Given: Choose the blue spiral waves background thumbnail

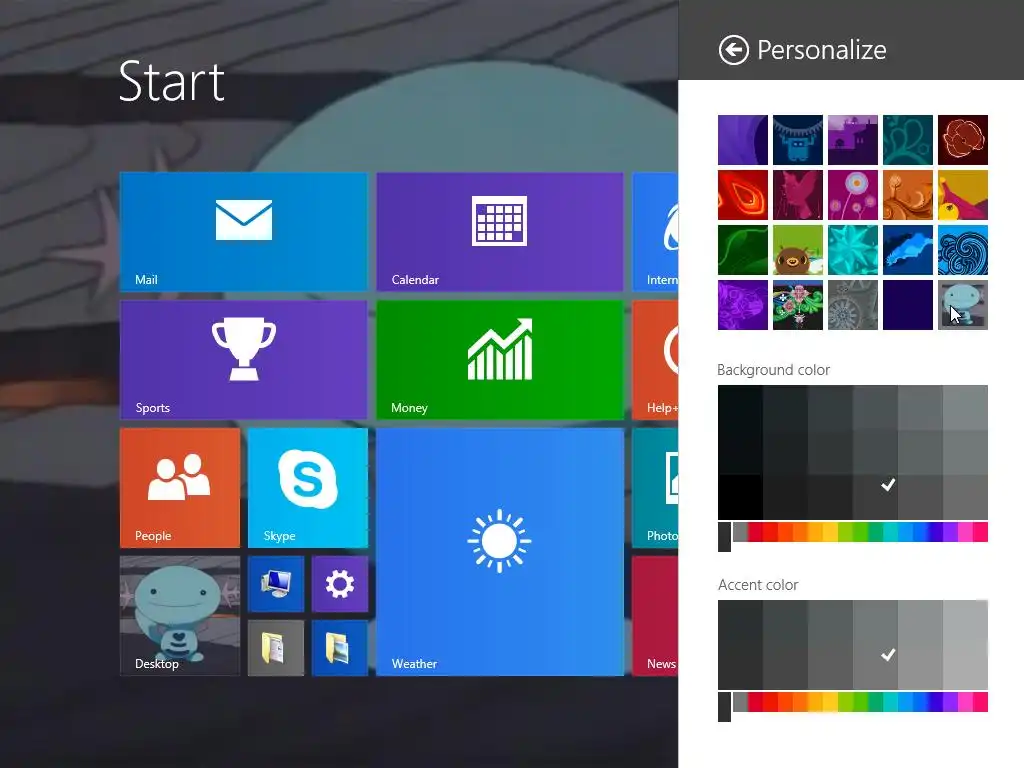Looking at the screenshot, I should [x=963, y=250].
